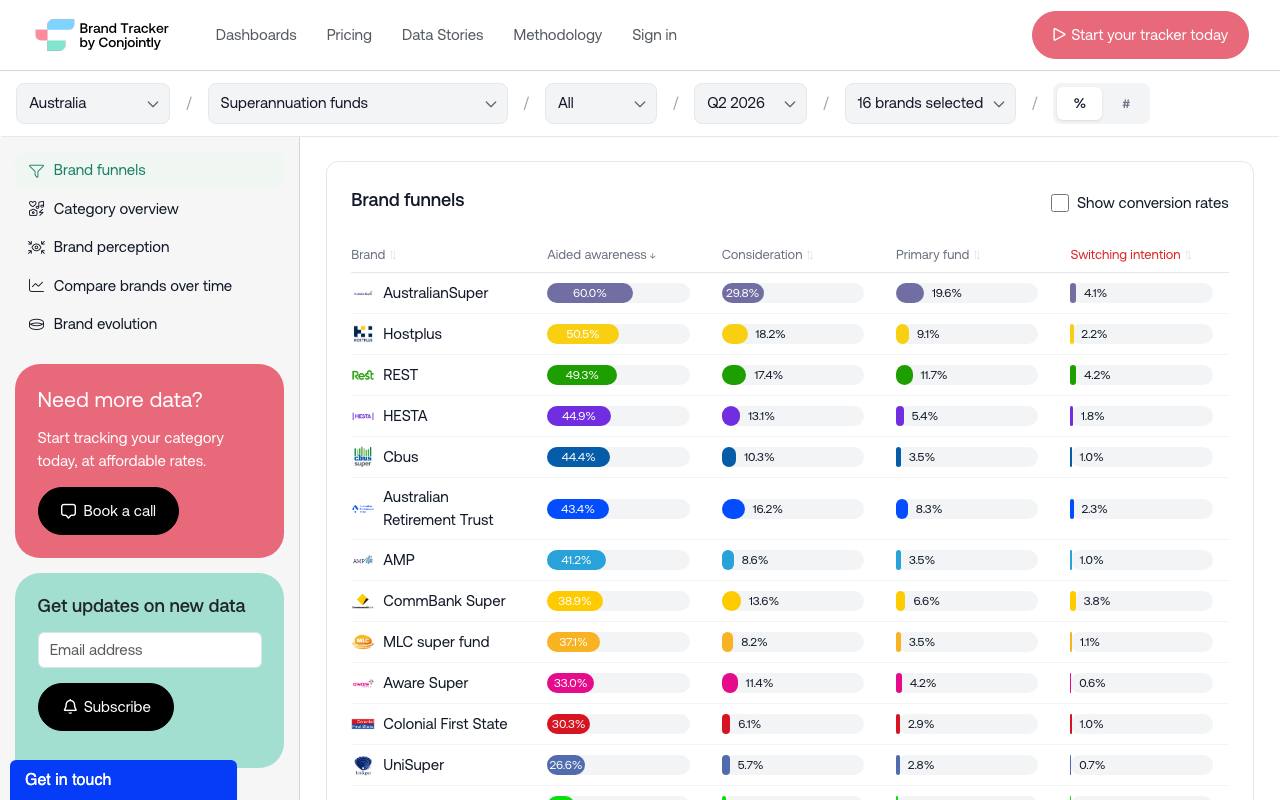Click AustralianSuper 29.8% consideration bar
Screen dimensions: 1280x800
743,293
